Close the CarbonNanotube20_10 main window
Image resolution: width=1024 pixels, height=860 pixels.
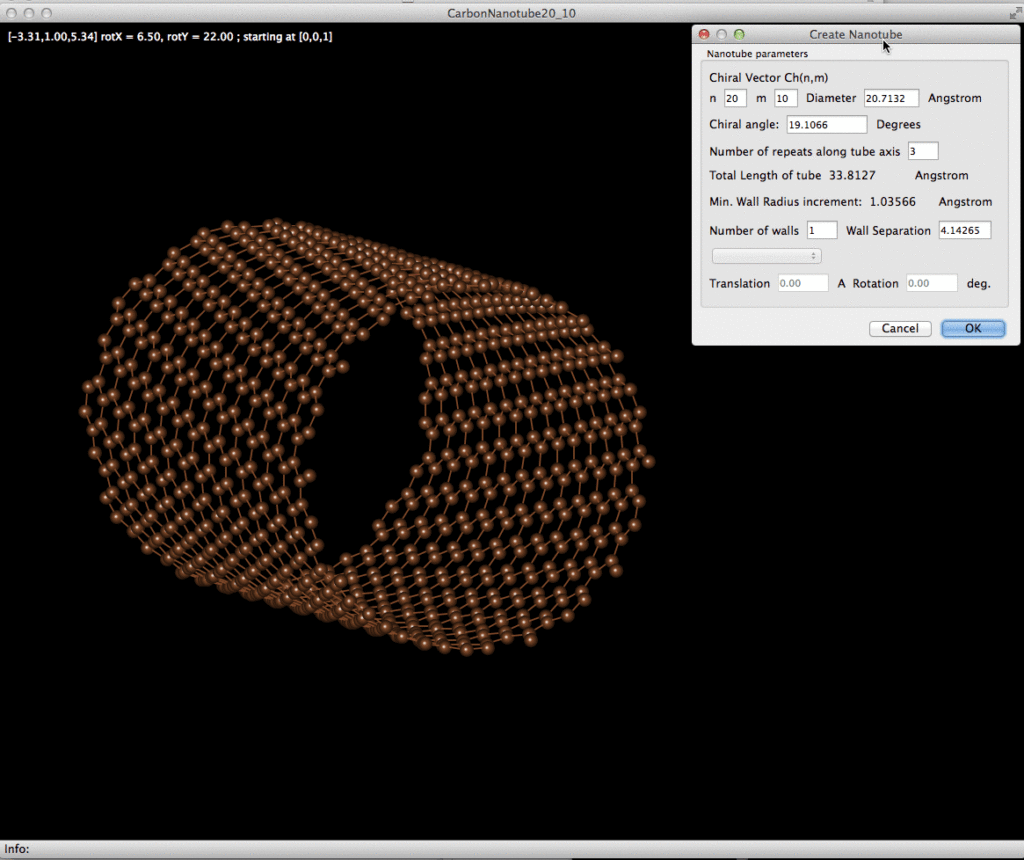coord(12,13)
